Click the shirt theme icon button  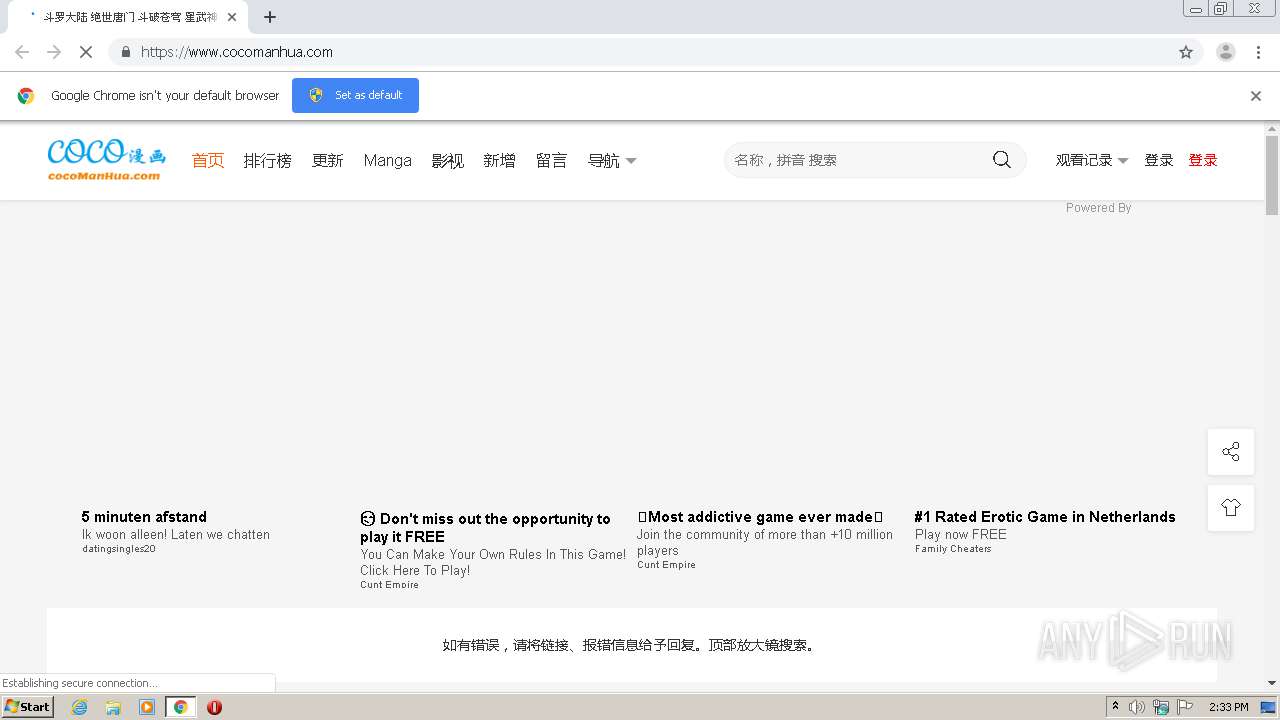click(1231, 507)
